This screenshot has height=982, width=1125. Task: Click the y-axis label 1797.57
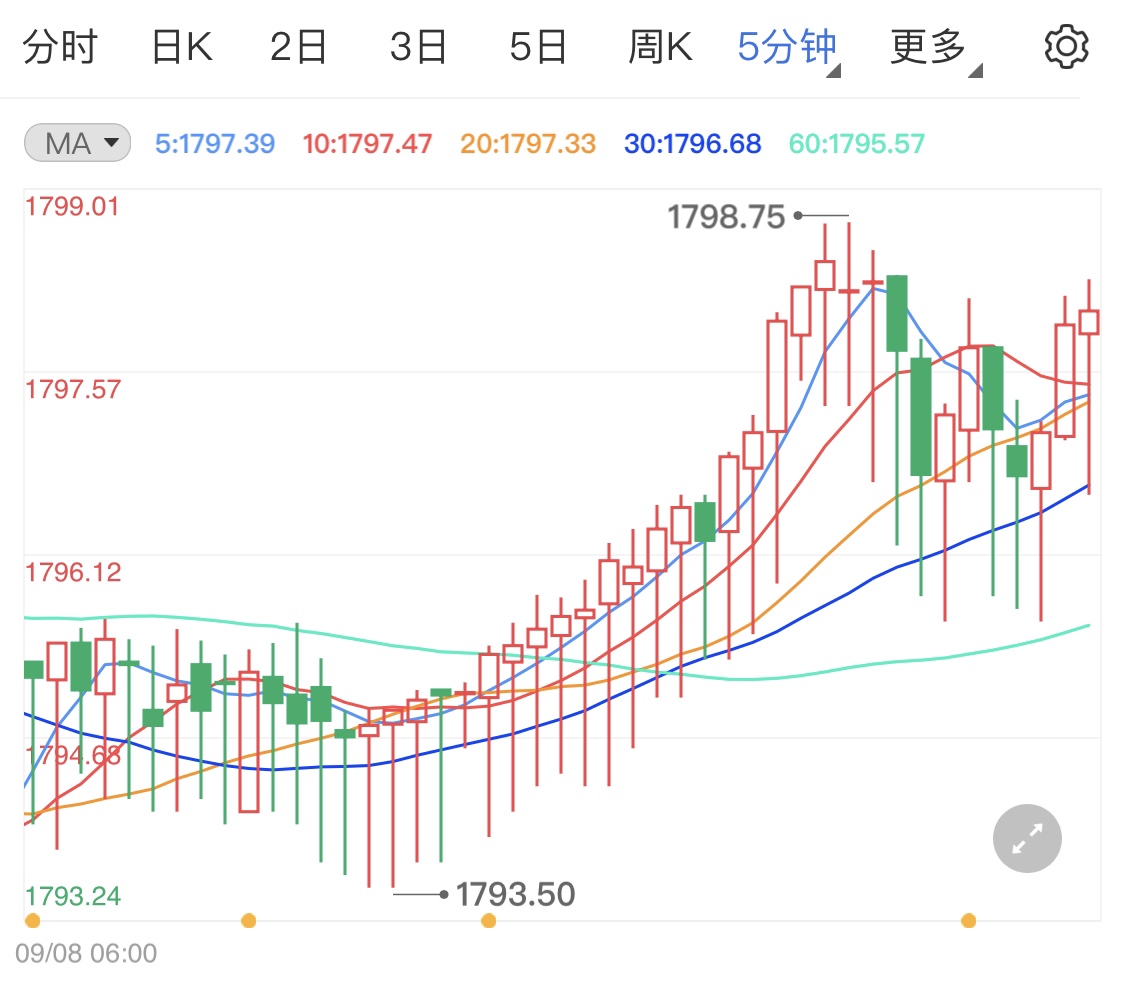click(72, 390)
